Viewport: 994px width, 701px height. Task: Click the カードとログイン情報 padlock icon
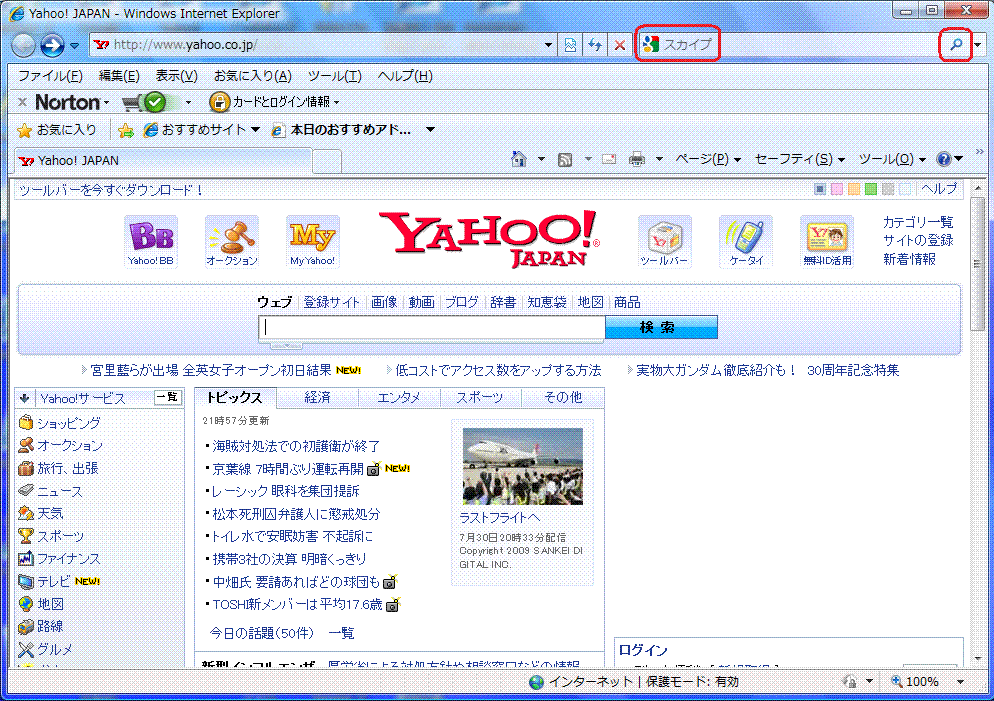pyautogui.click(x=219, y=102)
